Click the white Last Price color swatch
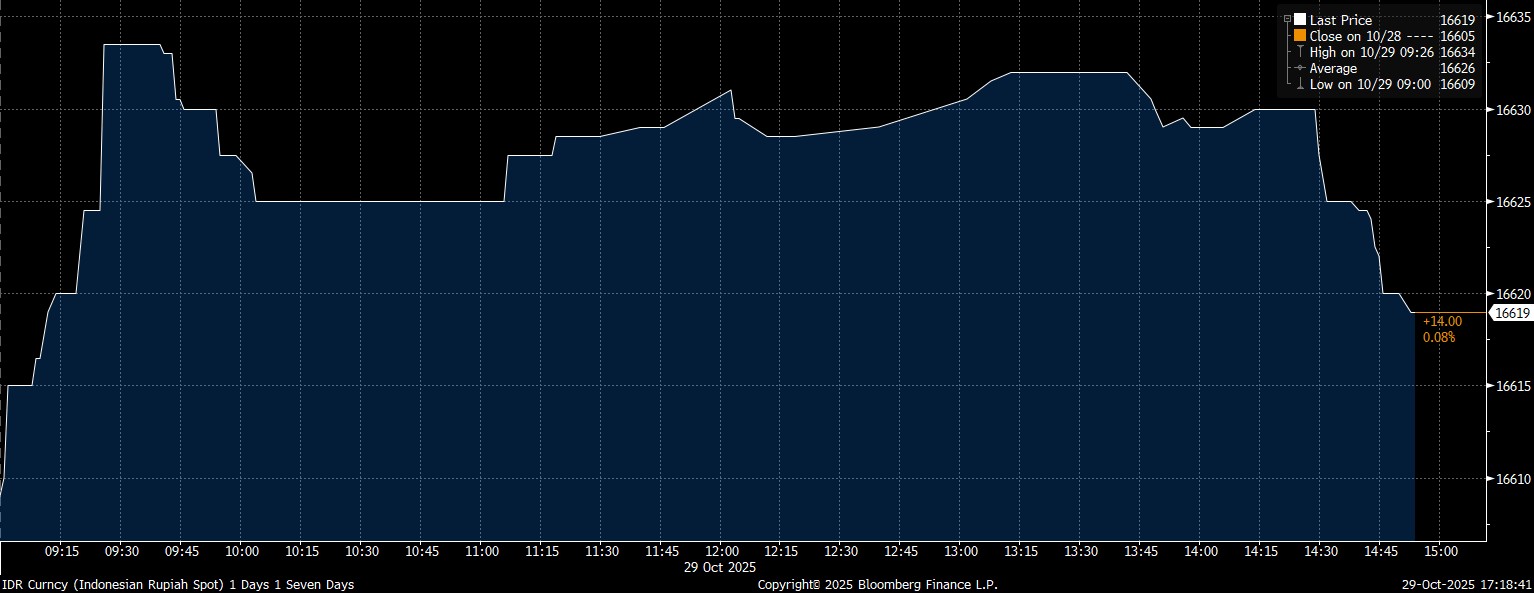The width and height of the screenshot is (1534, 593). (x=1300, y=19)
